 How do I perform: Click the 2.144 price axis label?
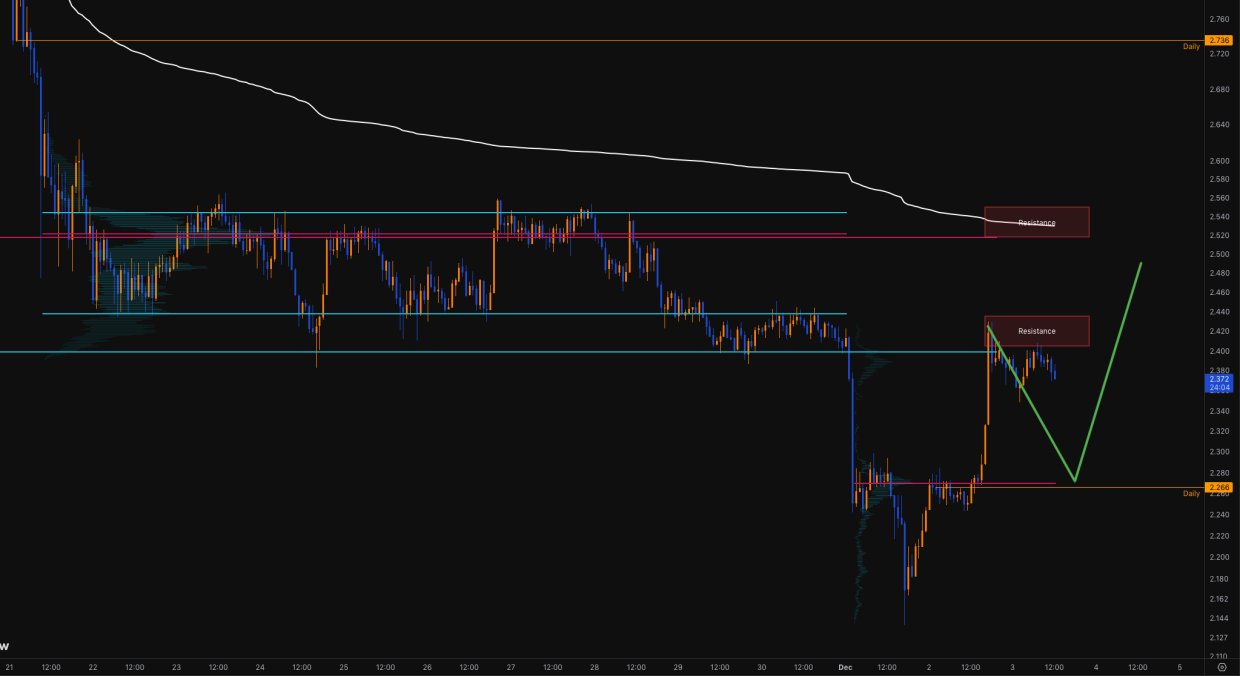pos(1219,618)
